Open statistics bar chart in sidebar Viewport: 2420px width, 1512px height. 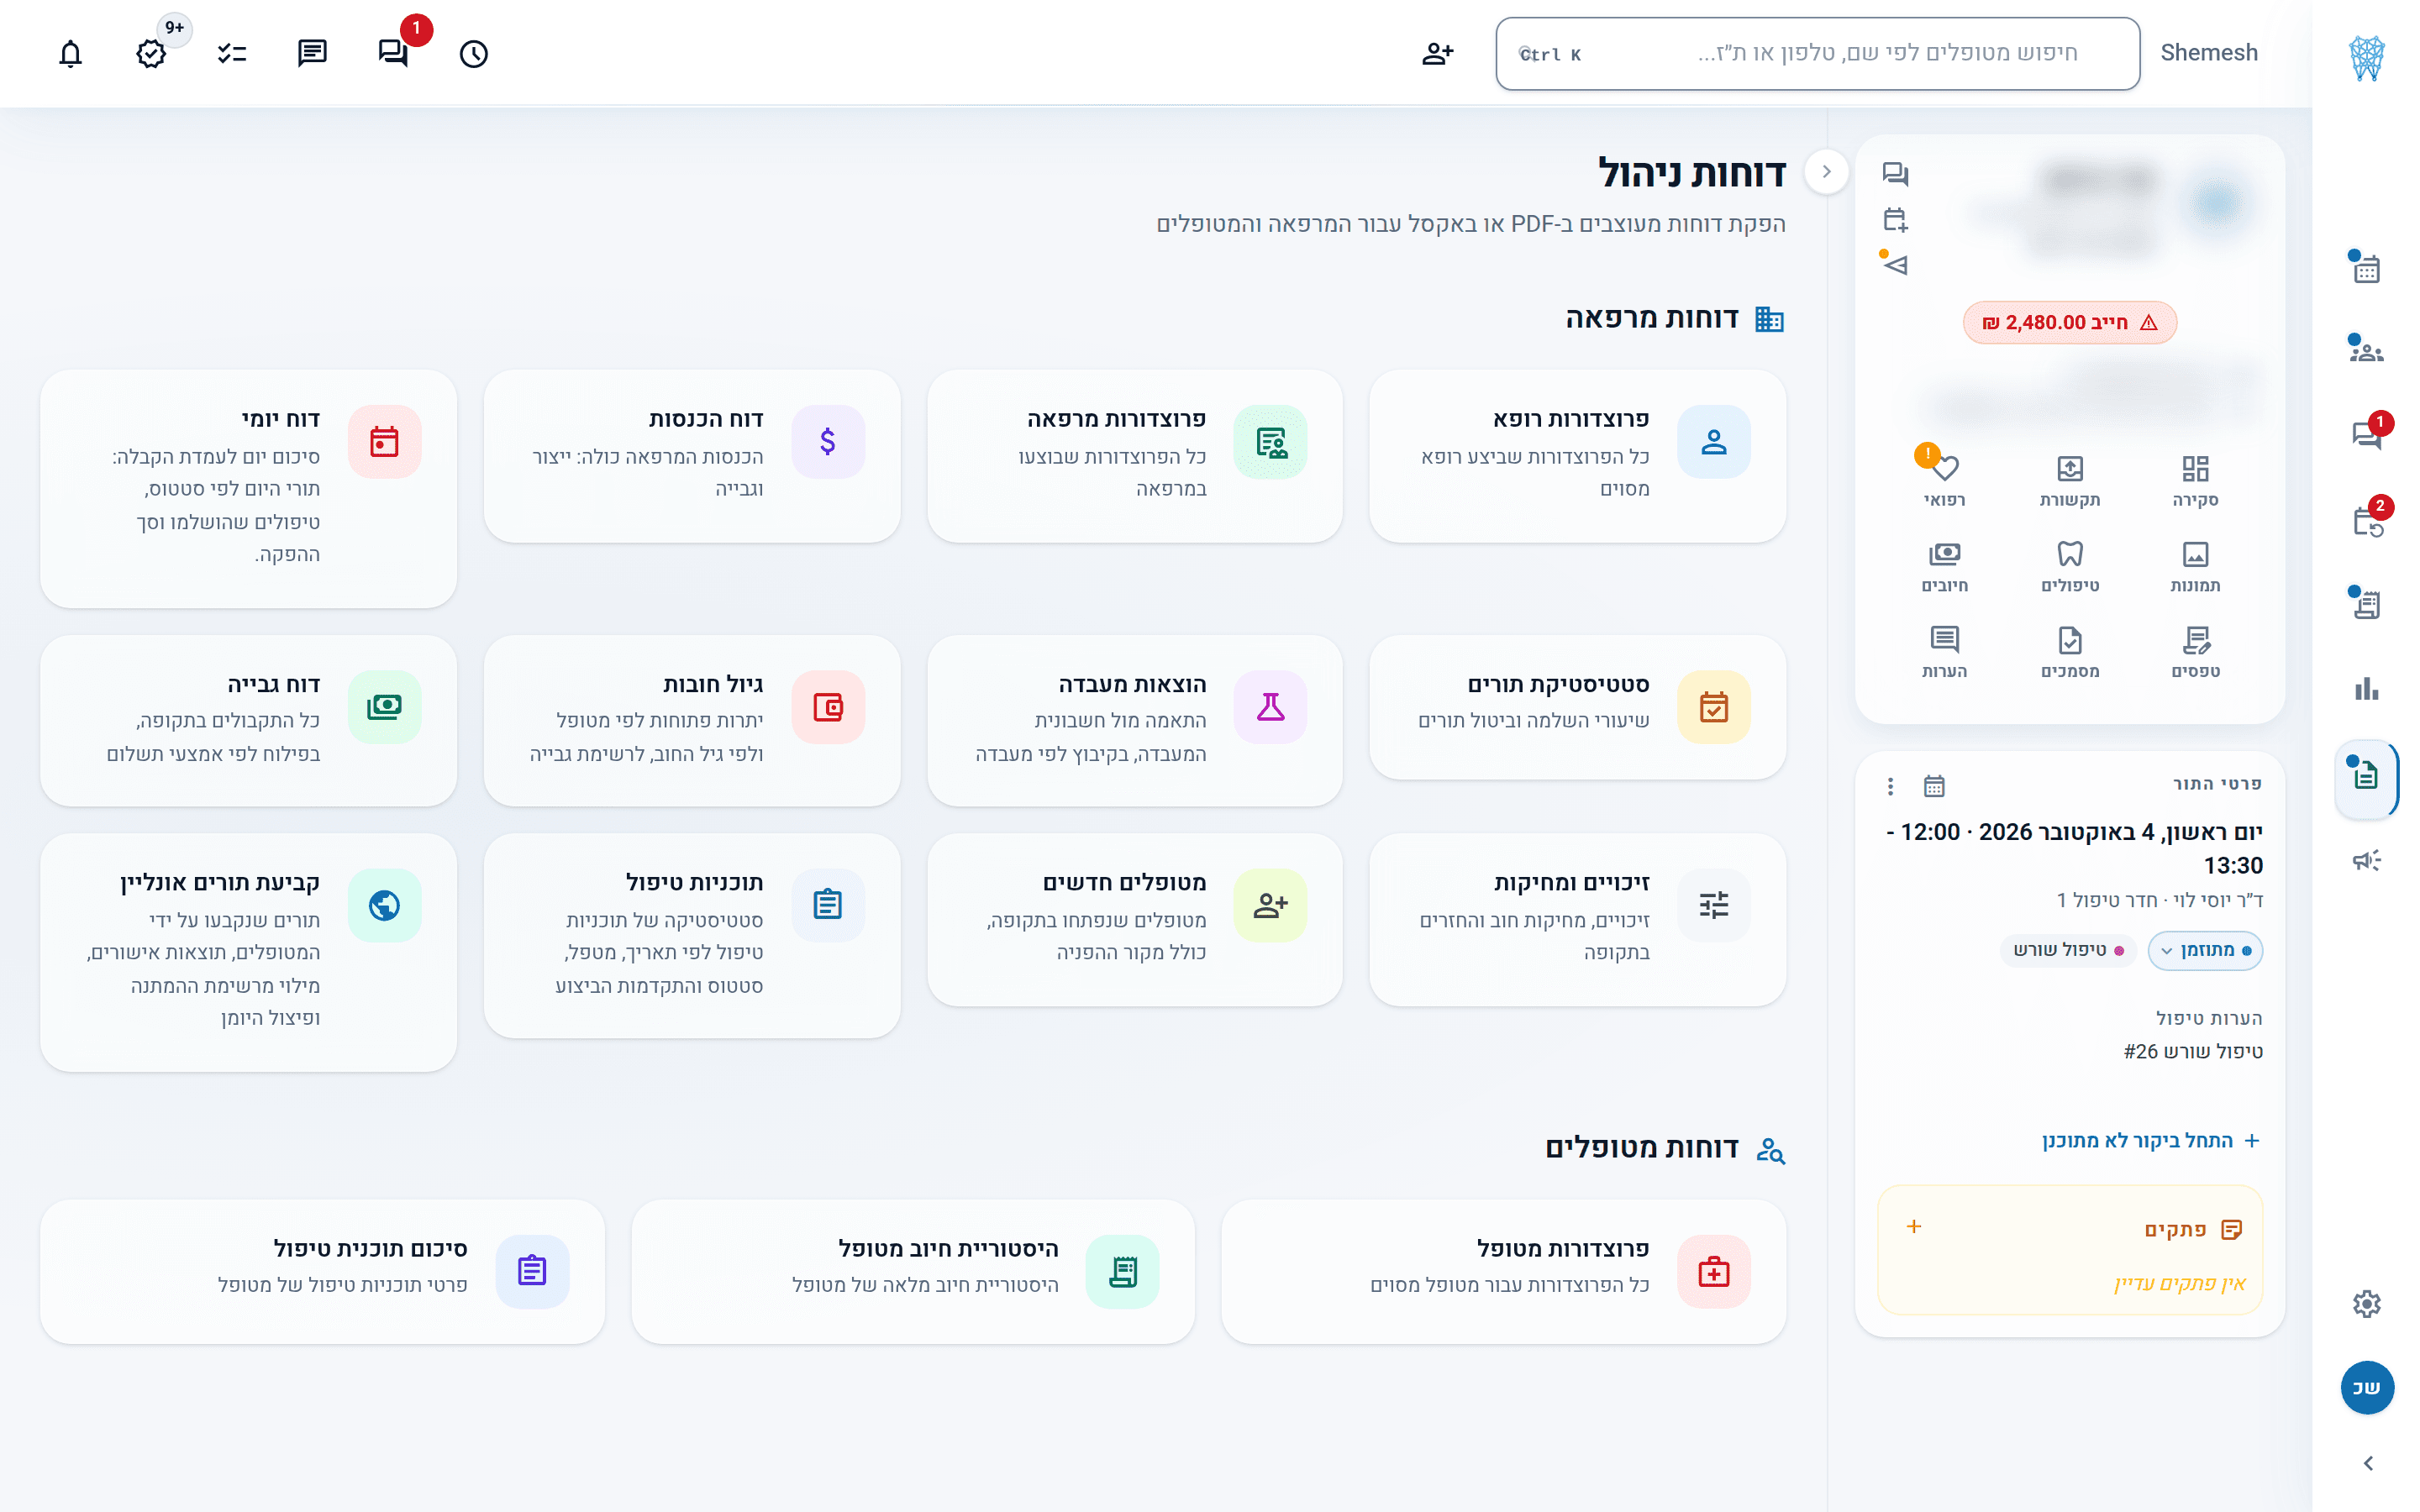pos(2366,689)
